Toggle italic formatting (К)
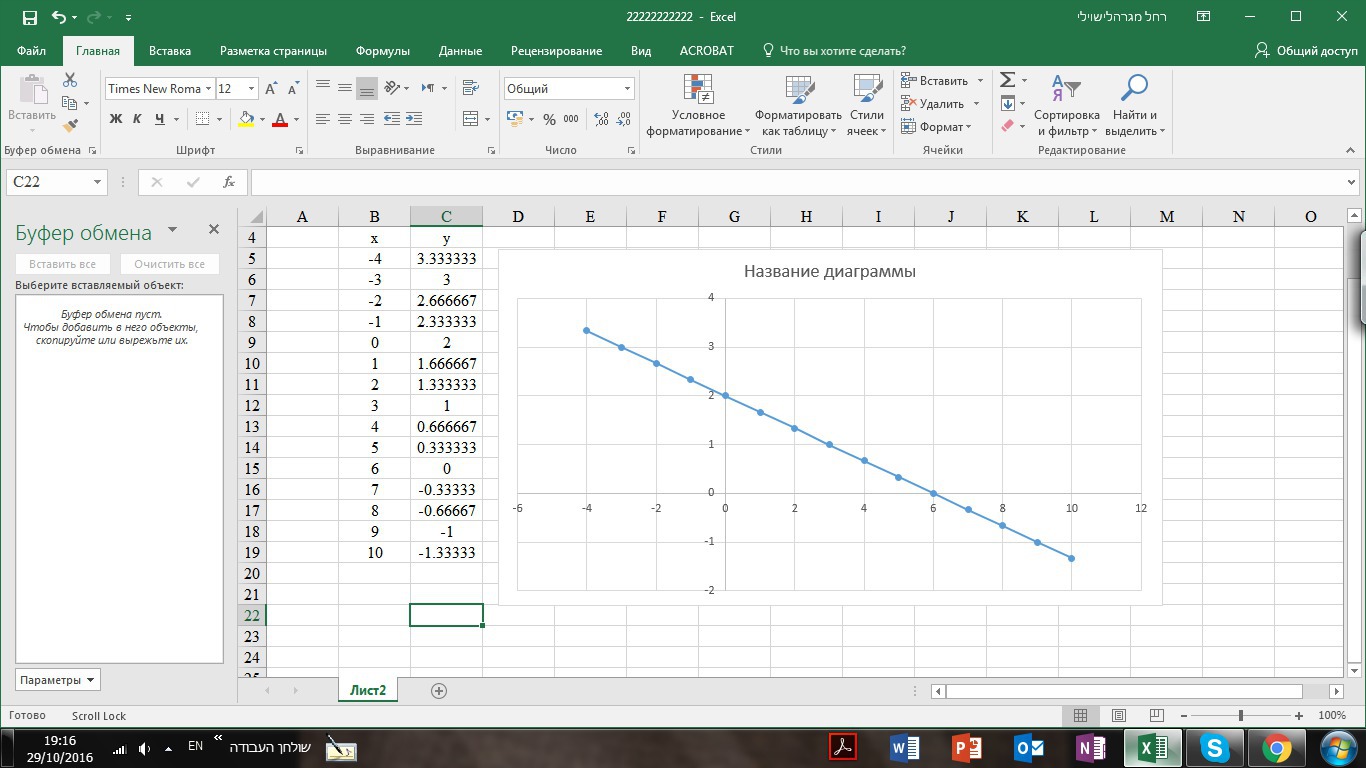Image resolution: width=1366 pixels, height=768 pixels. point(137,119)
